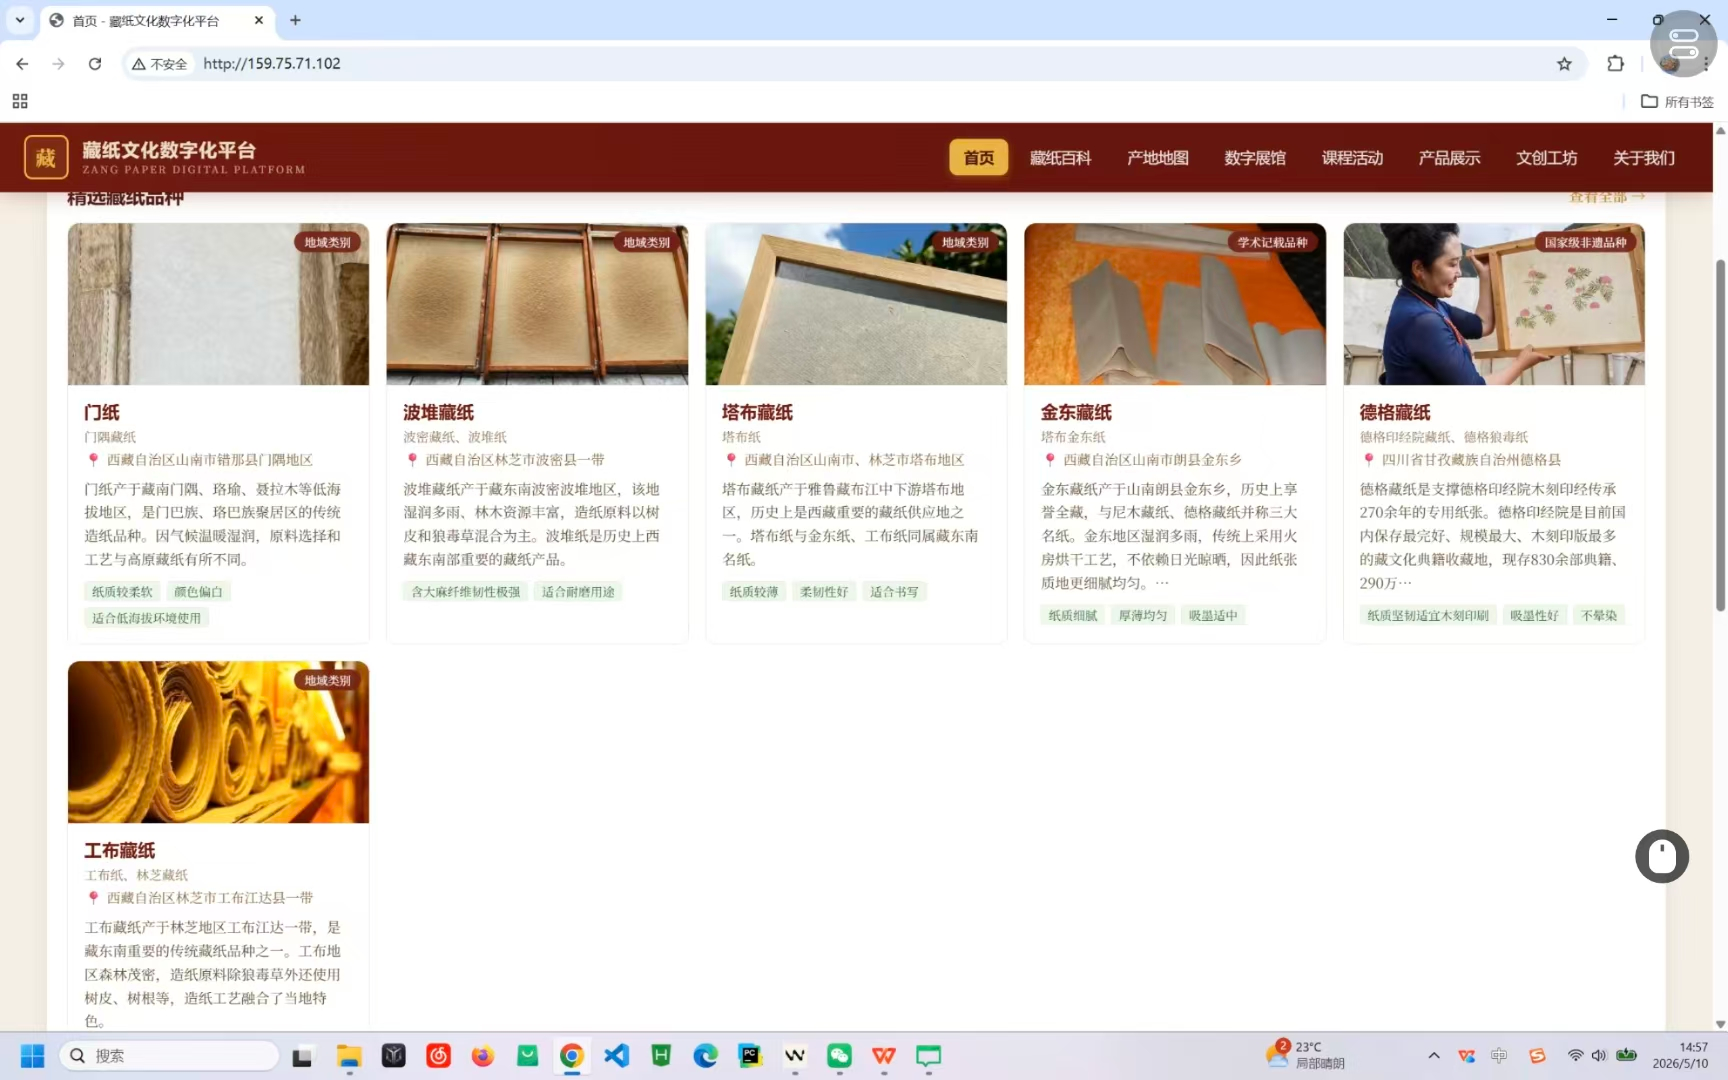Click the Windows taskbar search box
This screenshot has width=1728, height=1080.
coord(169,1056)
